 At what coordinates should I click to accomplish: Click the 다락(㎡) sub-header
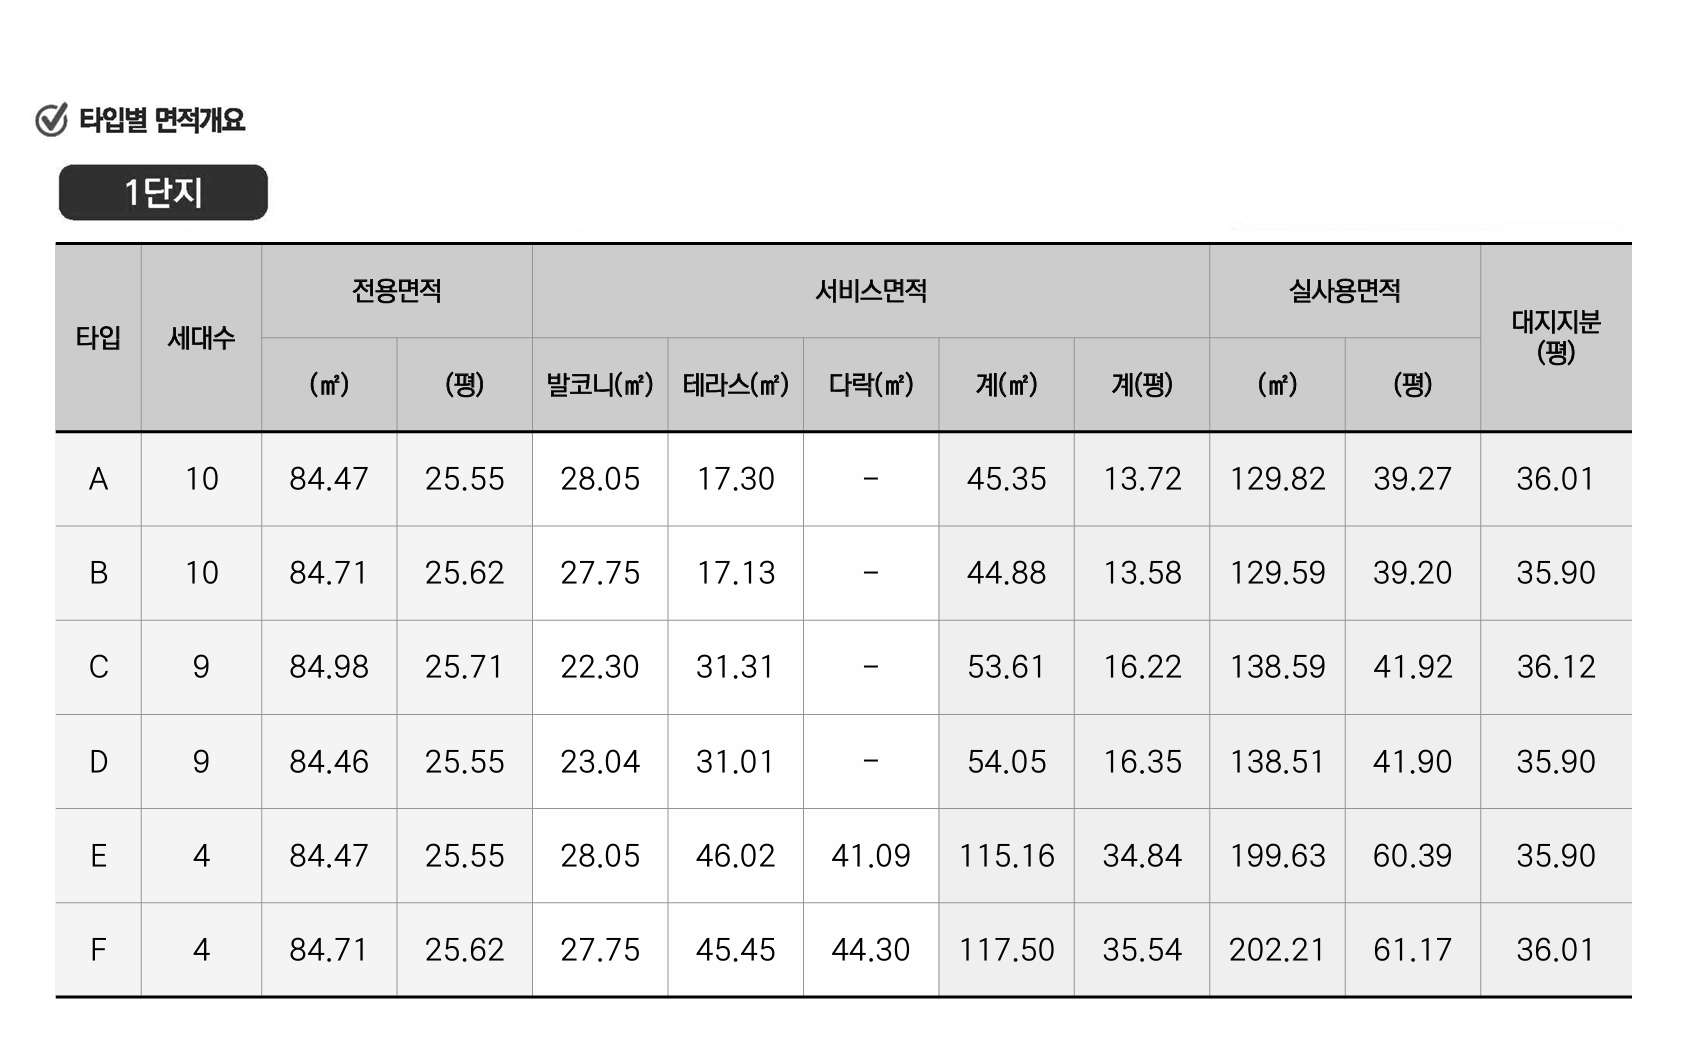(870, 384)
